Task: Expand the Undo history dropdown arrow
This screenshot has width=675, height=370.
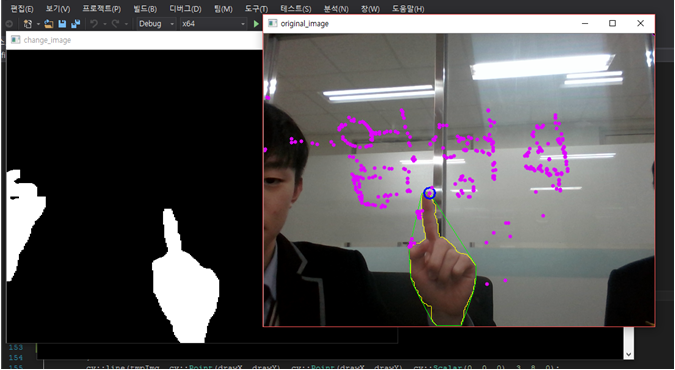Action: point(105,24)
